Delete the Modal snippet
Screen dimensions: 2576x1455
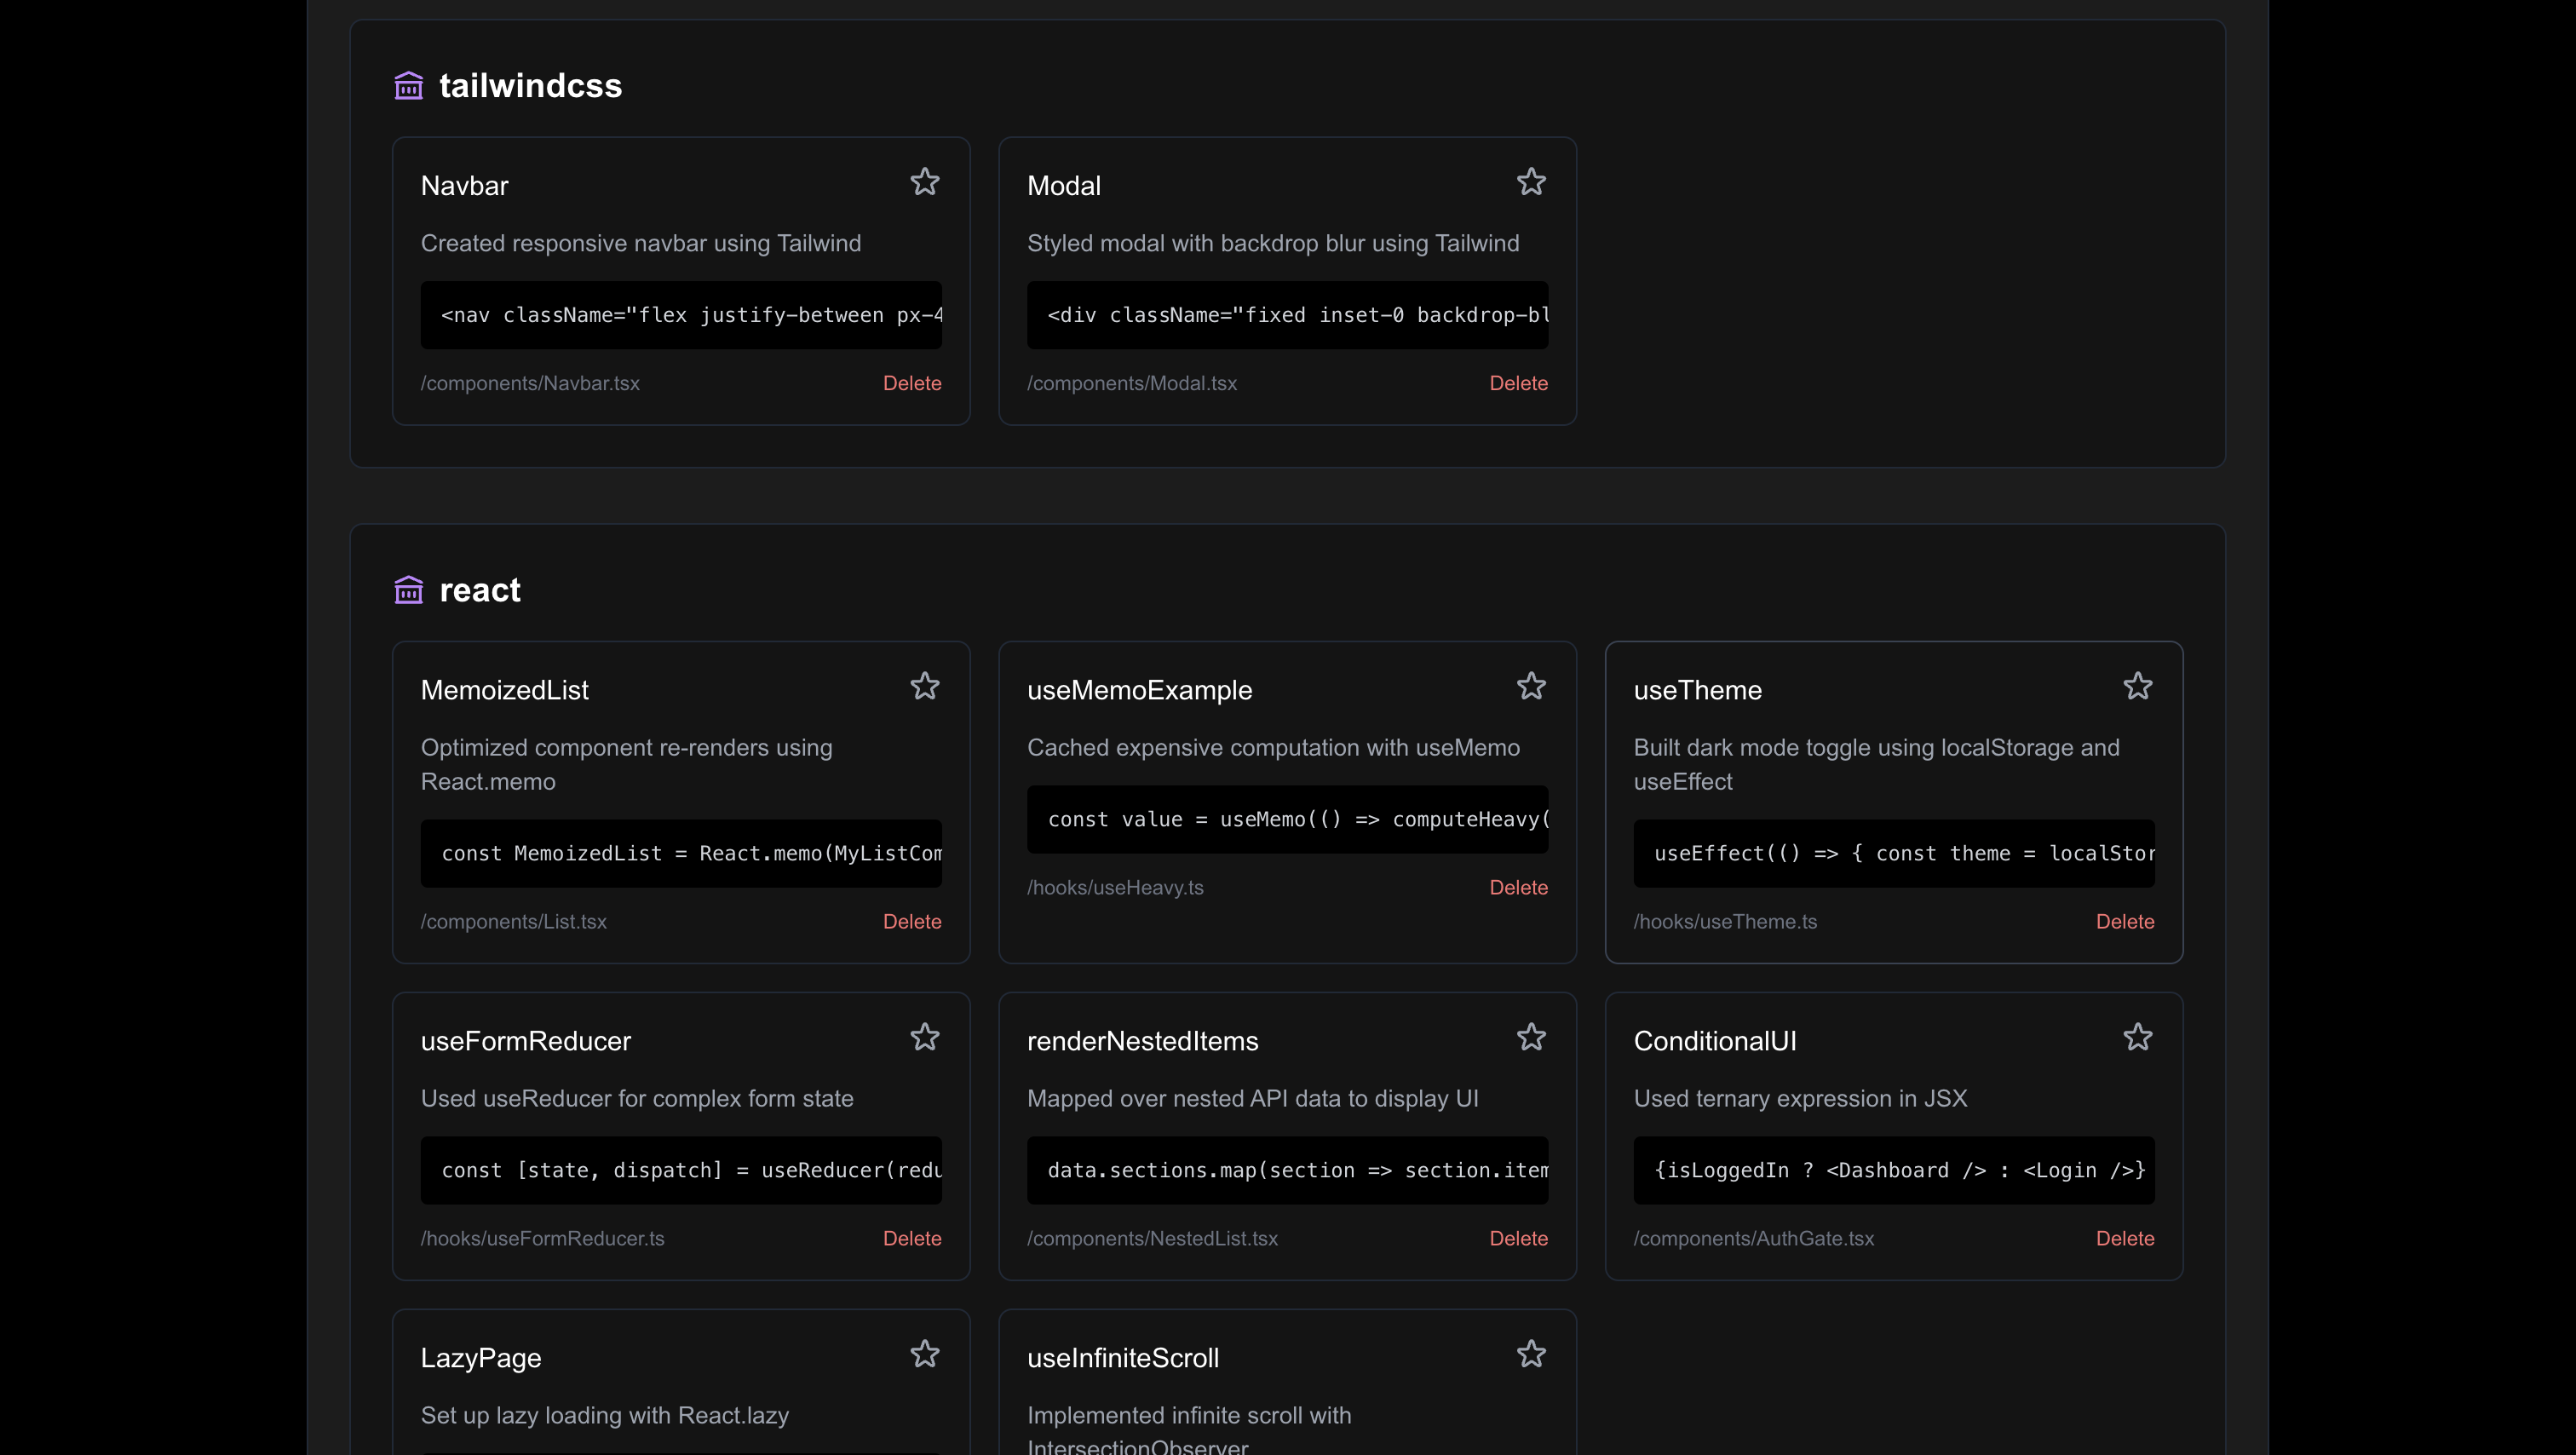pos(1518,383)
